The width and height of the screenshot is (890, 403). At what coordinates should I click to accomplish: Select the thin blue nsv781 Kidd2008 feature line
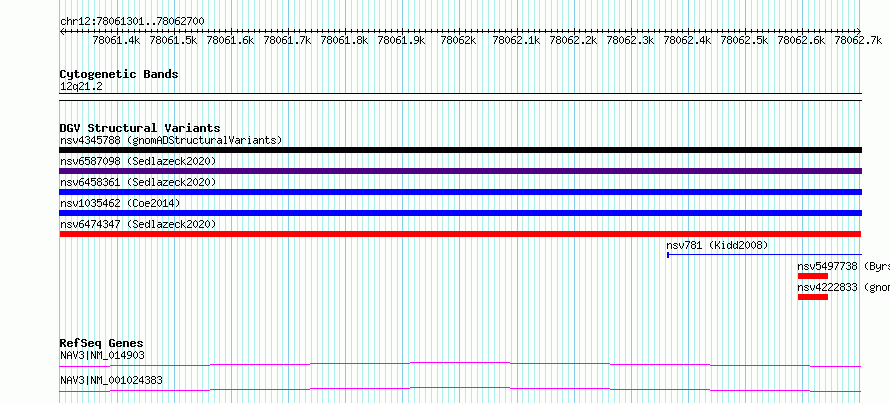tap(764, 255)
